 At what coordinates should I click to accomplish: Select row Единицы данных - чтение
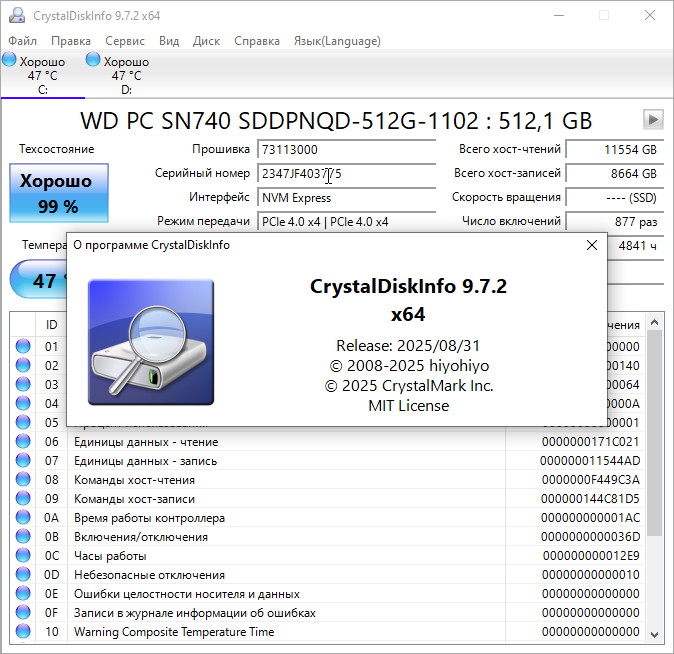328,442
